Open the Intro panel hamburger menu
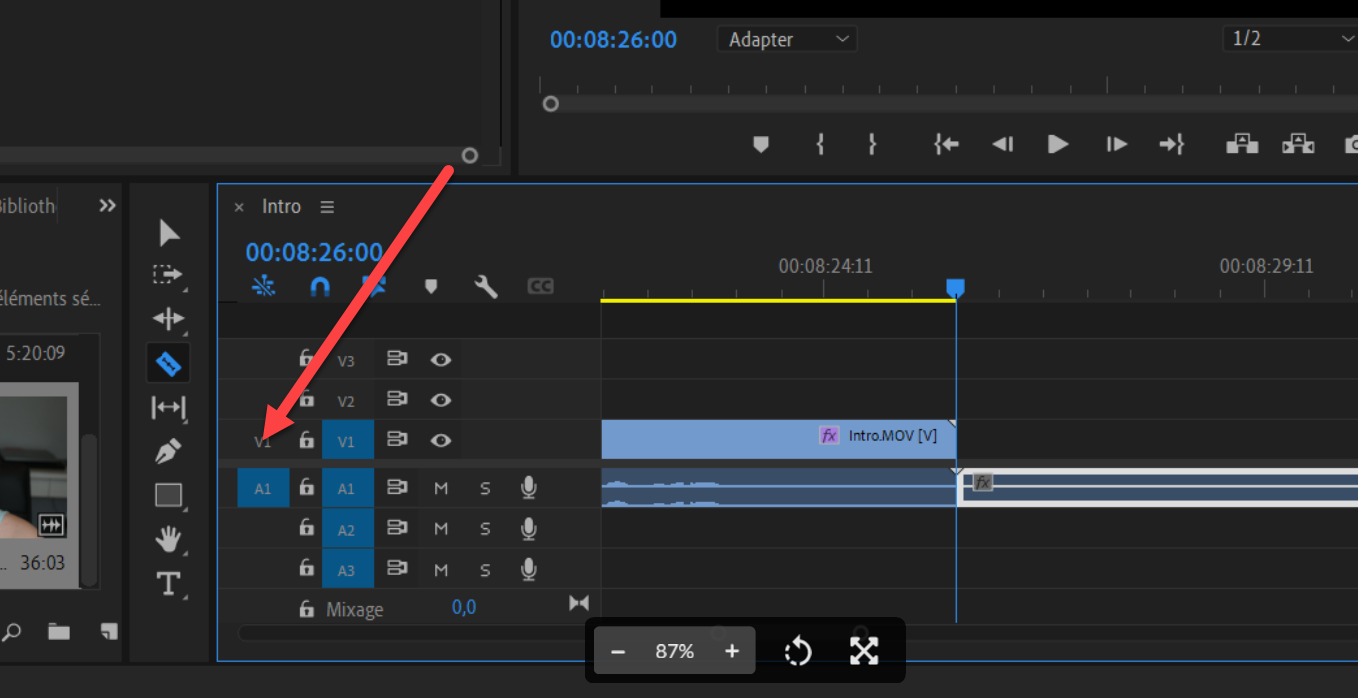Image resolution: width=1358 pixels, height=698 pixels. [x=327, y=206]
